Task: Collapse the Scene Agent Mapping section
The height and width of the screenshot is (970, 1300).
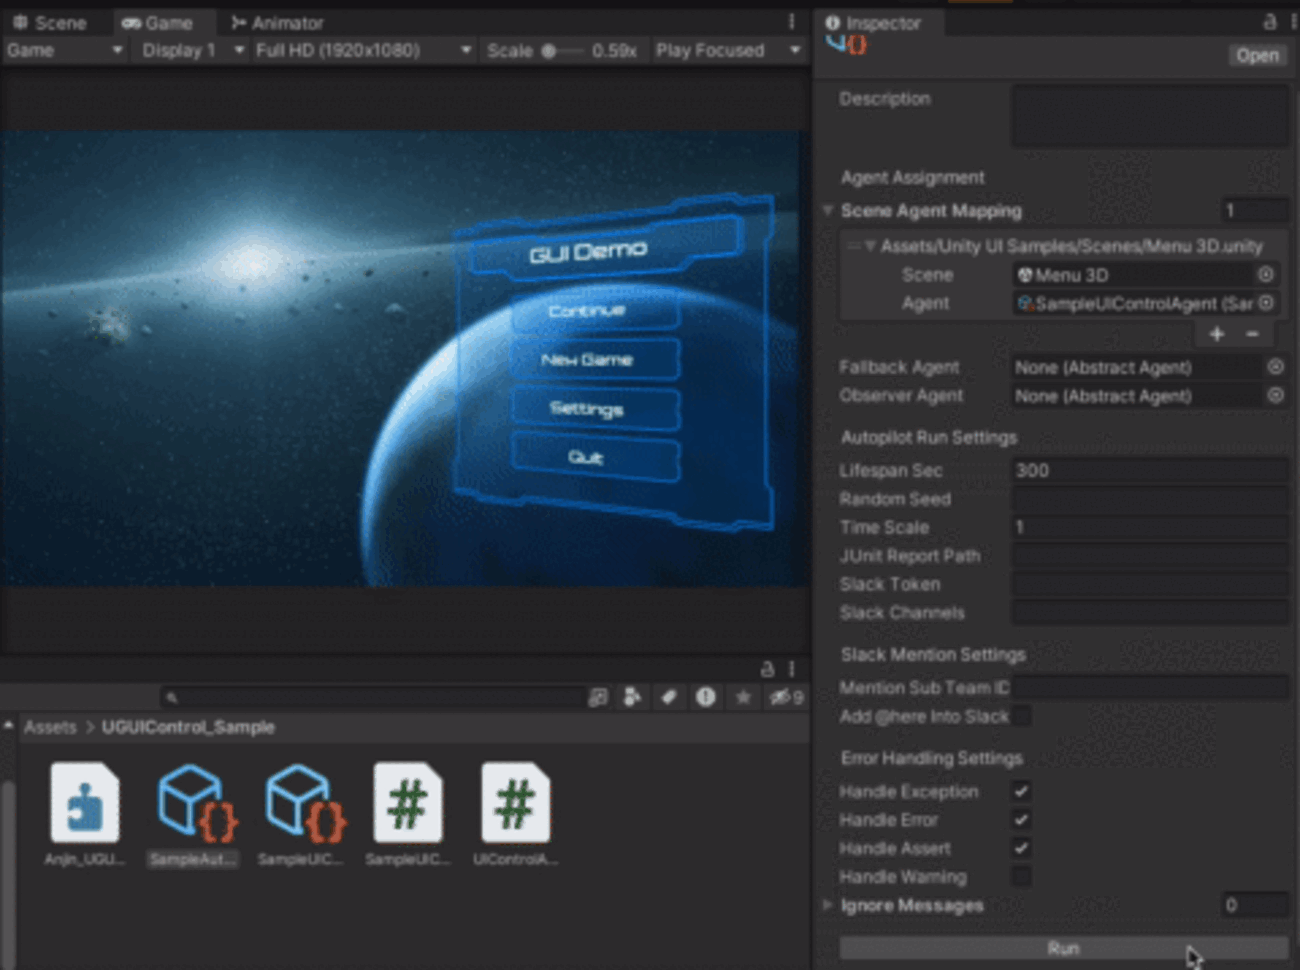Action: (x=828, y=211)
